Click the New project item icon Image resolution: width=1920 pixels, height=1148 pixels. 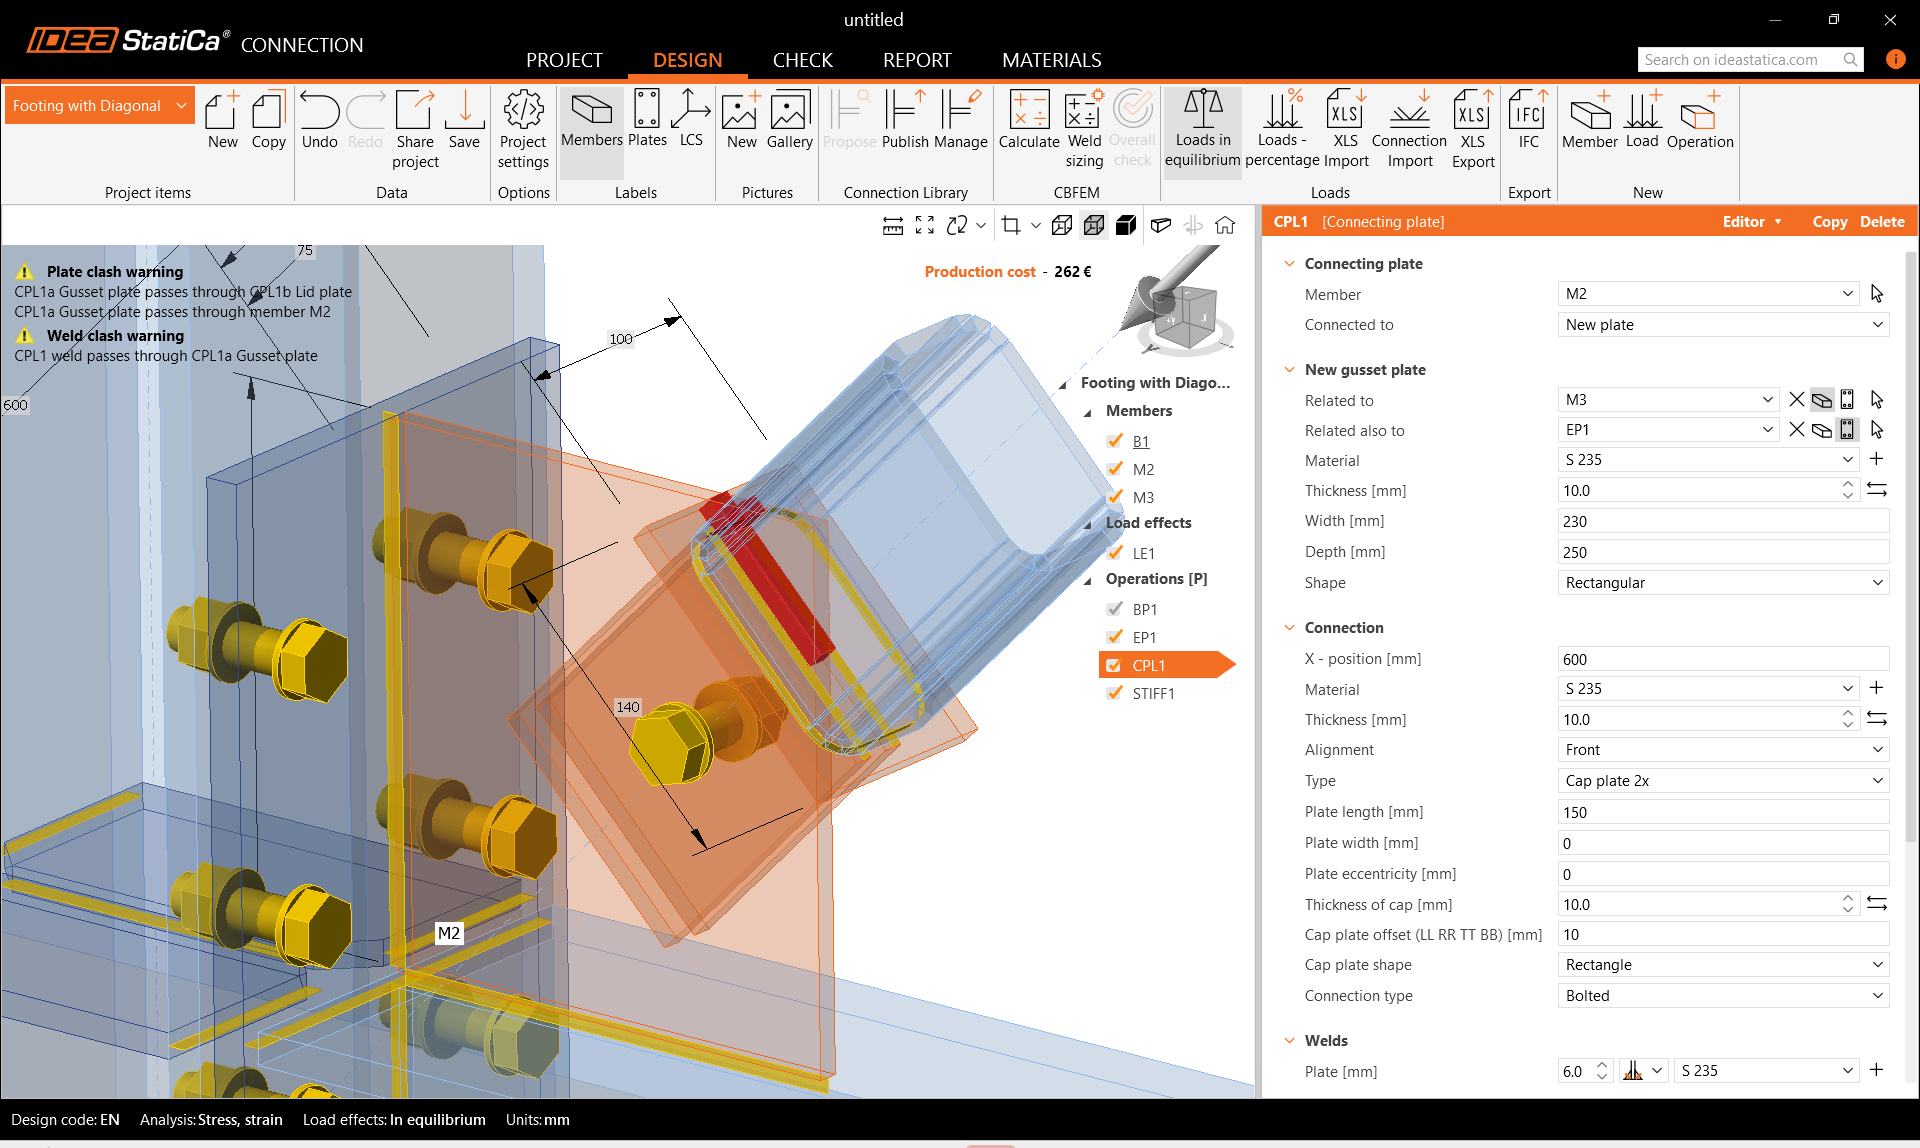pyautogui.click(x=222, y=120)
